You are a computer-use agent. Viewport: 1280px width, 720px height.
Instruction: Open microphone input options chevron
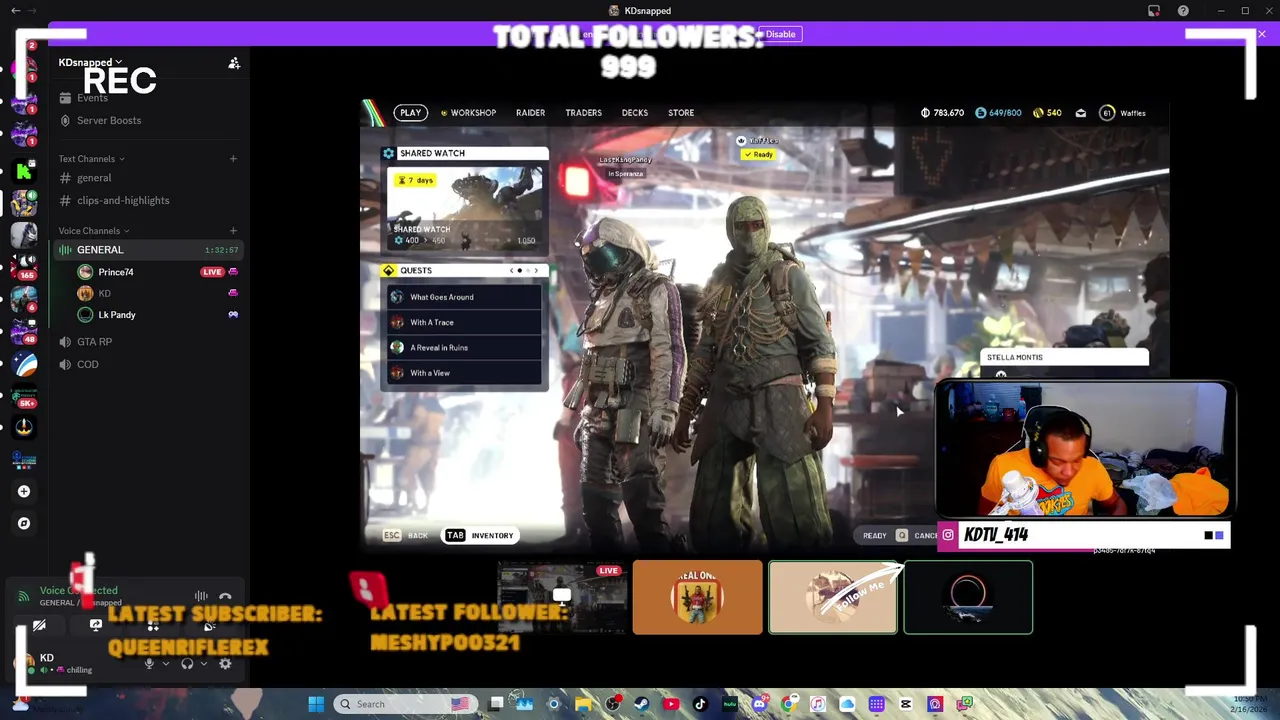(166, 664)
